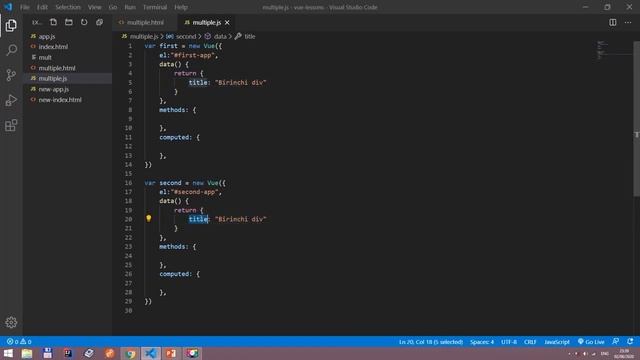This screenshot has height=360, width=640.
Task: Click '#first-app' string on line 2
Action: point(193,55)
